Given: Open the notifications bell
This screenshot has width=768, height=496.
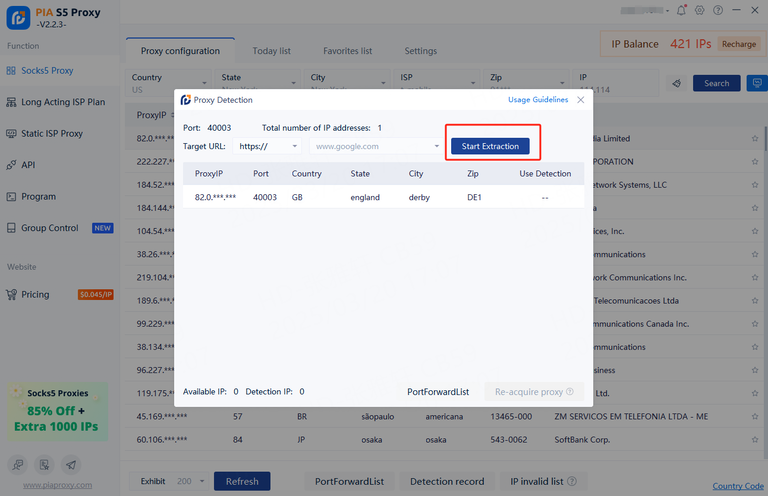Looking at the screenshot, I should 681,11.
